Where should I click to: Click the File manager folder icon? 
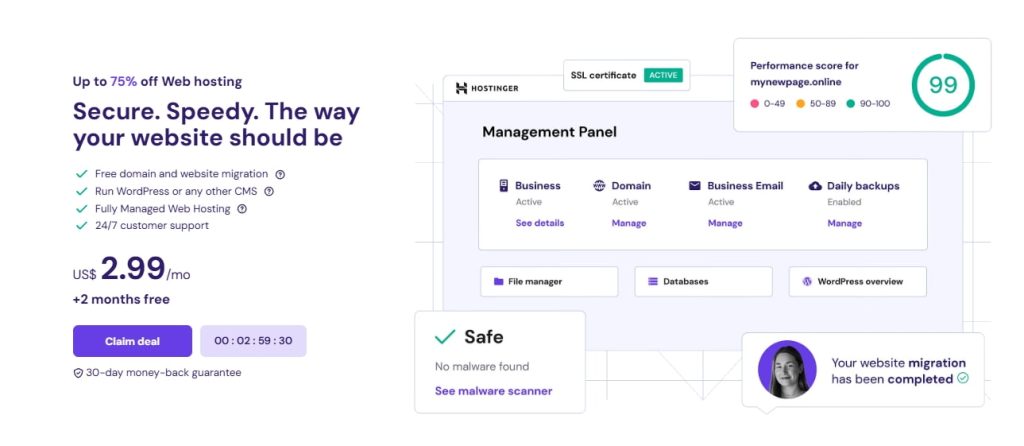pyautogui.click(x=498, y=282)
